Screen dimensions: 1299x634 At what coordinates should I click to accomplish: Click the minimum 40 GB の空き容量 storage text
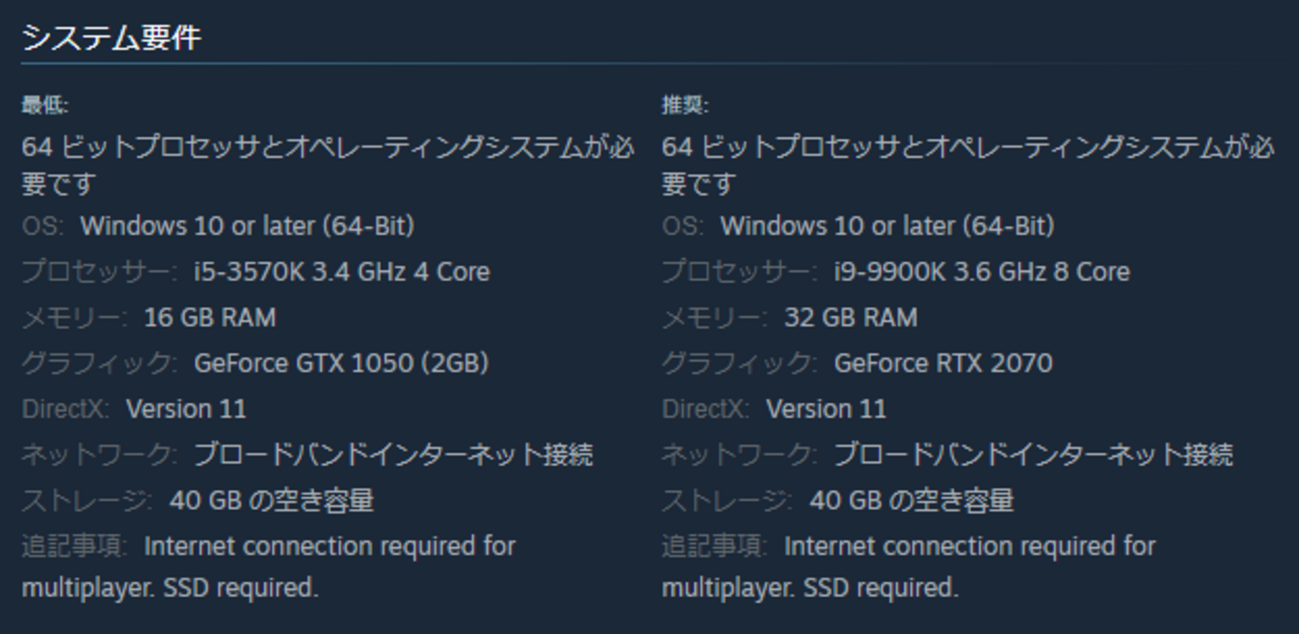click(x=271, y=500)
